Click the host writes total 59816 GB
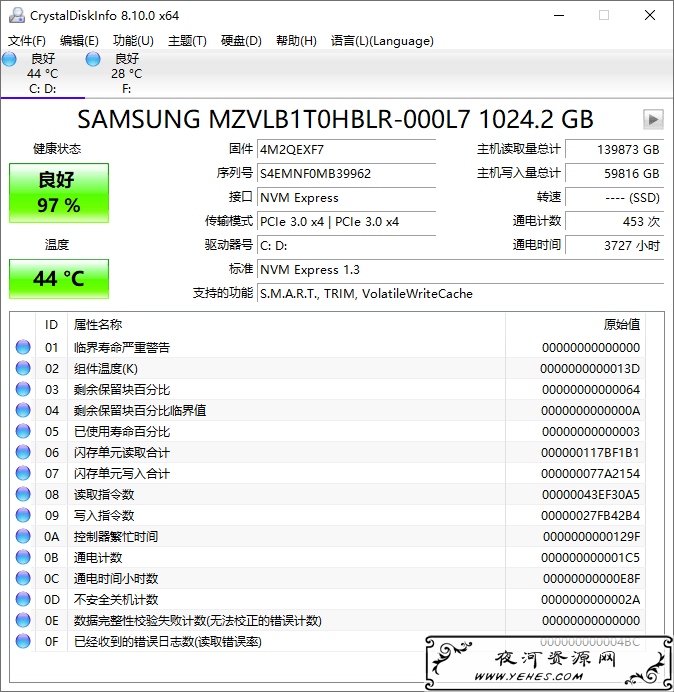The height and width of the screenshot is (692, 674). (614, 173)
